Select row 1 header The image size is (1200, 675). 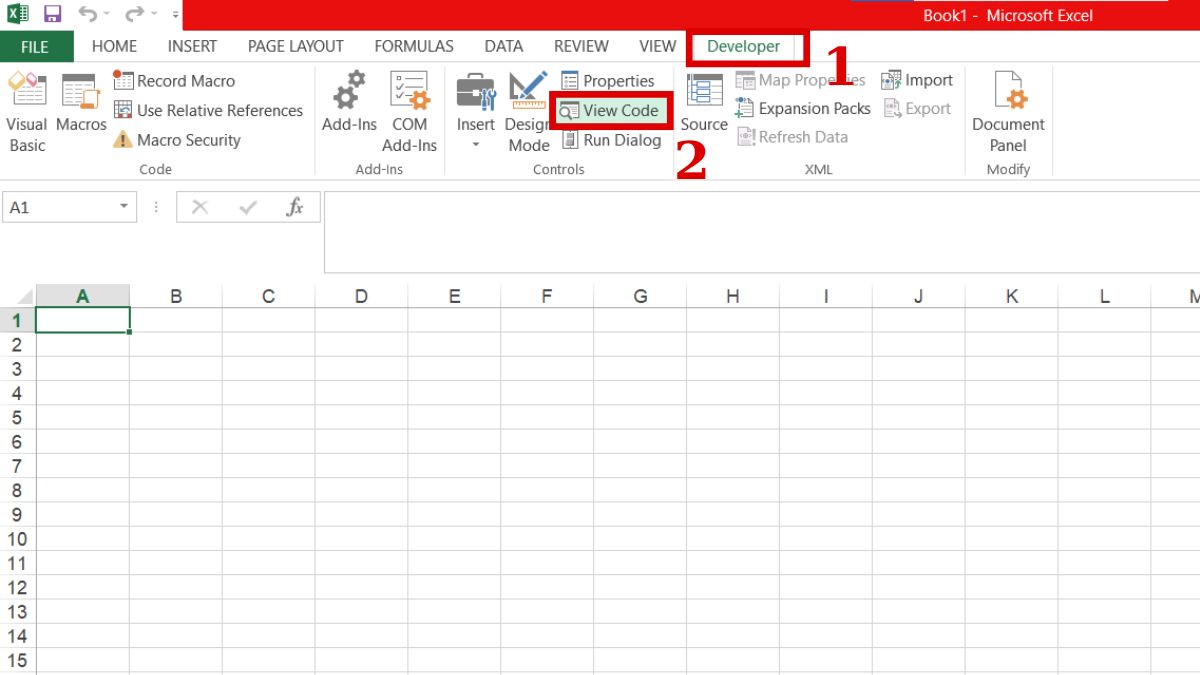pyautogui.click(x=17, y=320)
